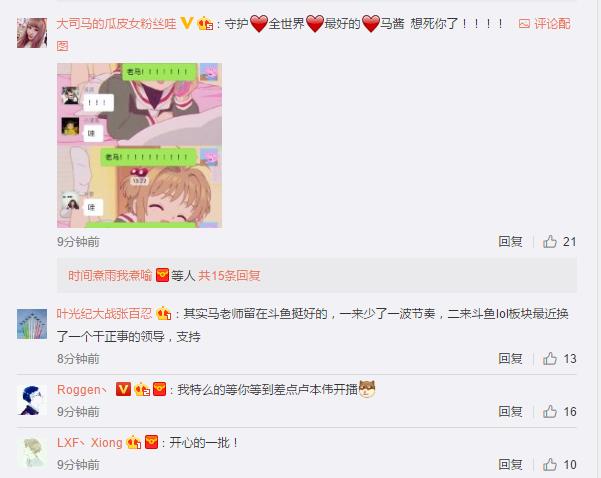Reply to the first comment
This screenshot has width=601, height=478.
point(510,241)
